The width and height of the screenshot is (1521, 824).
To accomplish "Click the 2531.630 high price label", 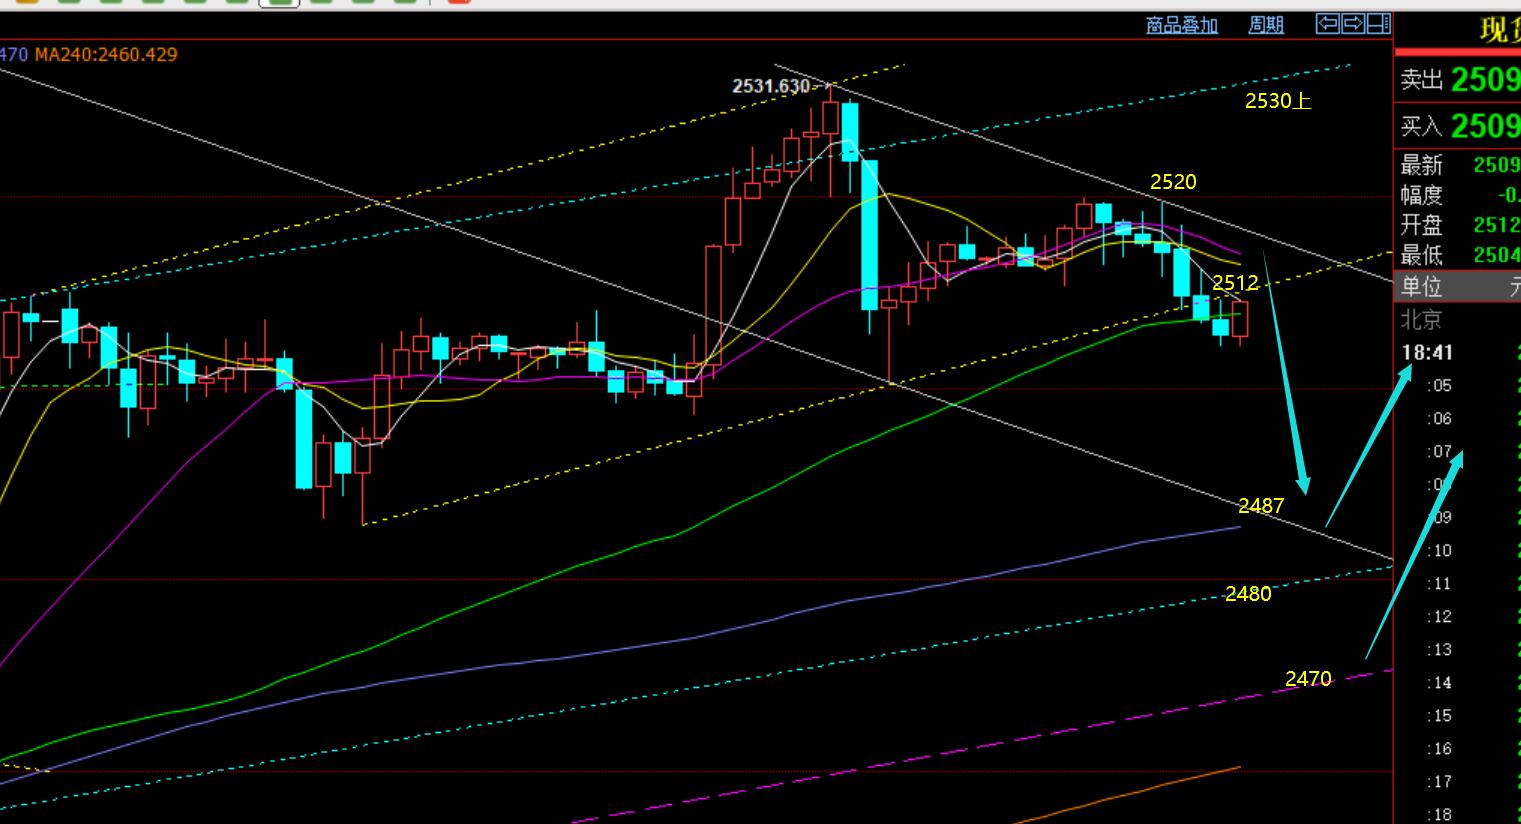I will point(770,86).
